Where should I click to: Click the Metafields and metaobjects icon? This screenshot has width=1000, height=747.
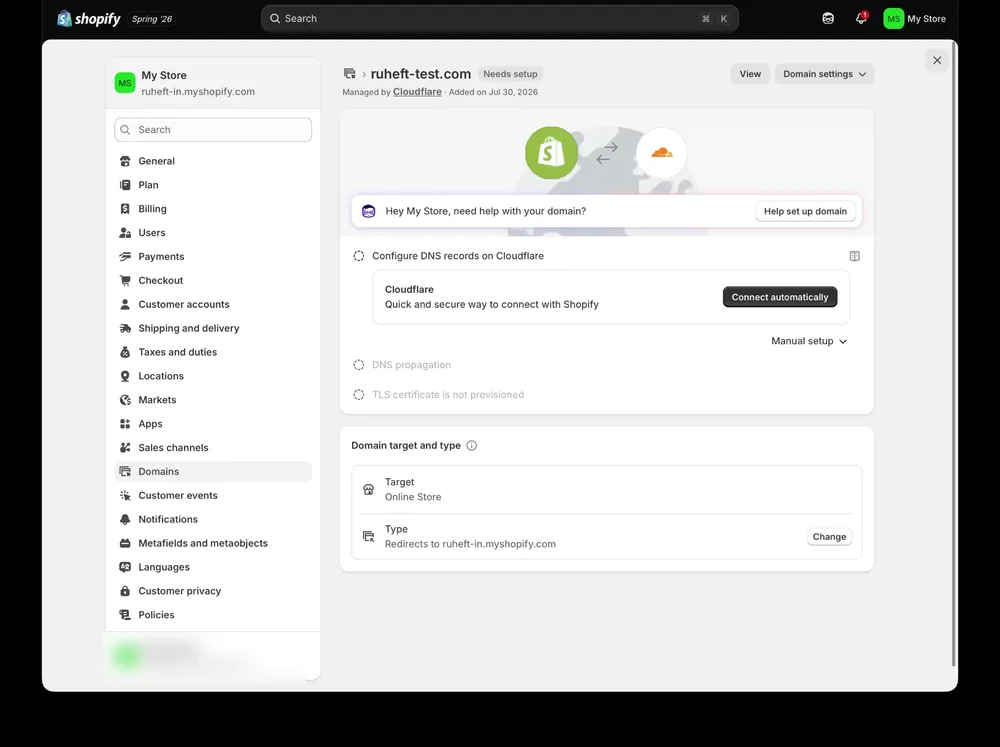(x=125, y=544)
